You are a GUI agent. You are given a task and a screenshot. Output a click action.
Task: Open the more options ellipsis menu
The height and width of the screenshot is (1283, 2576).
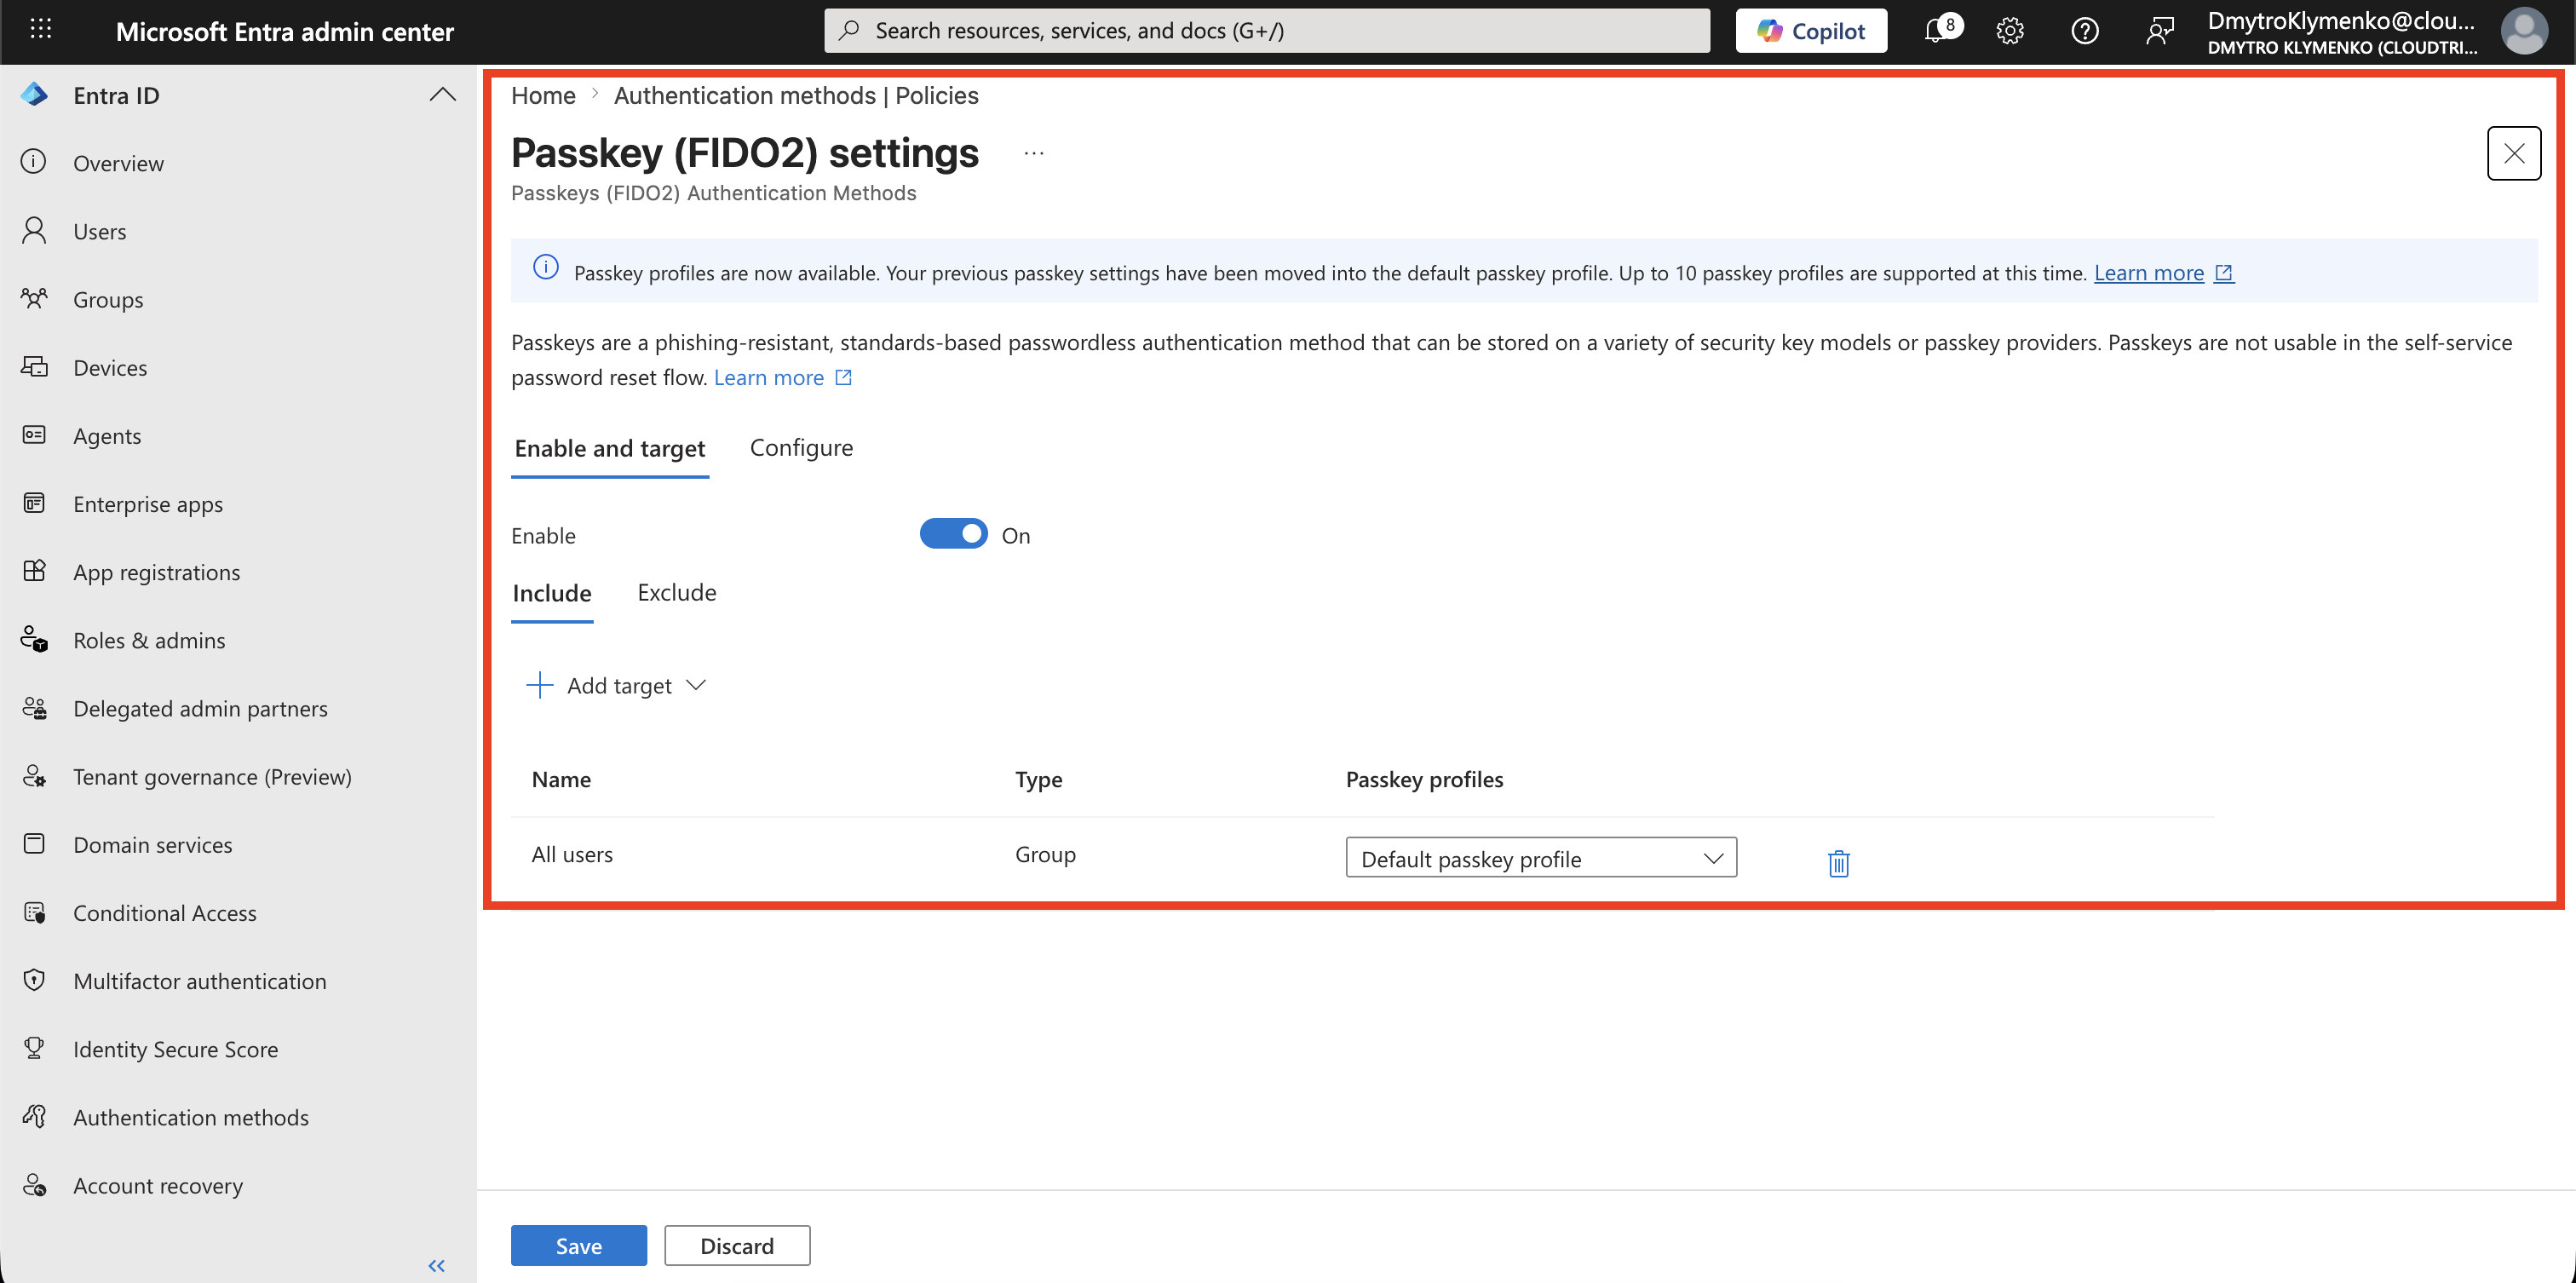[x=1034, y=153]
